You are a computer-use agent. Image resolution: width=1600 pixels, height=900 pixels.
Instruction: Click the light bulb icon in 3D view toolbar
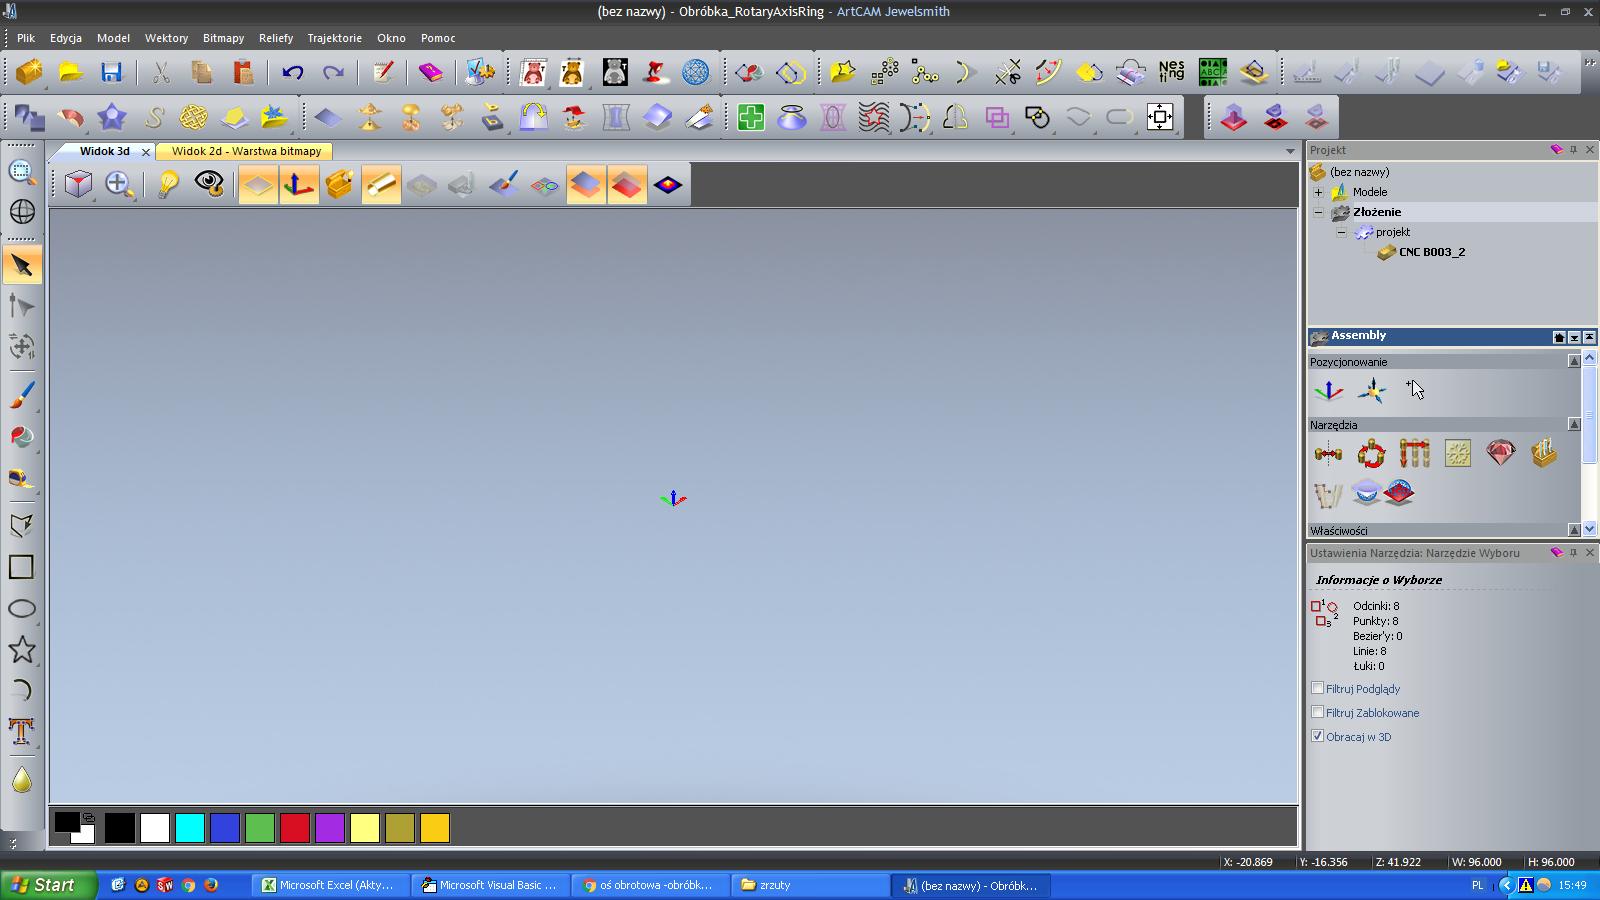pyautogui.click(x=168, y=185)
